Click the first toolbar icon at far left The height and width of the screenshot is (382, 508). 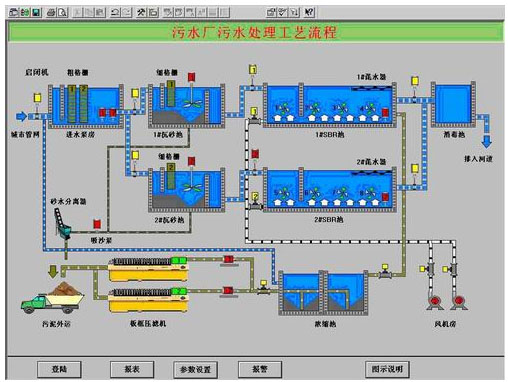click(x=14, y=12)
